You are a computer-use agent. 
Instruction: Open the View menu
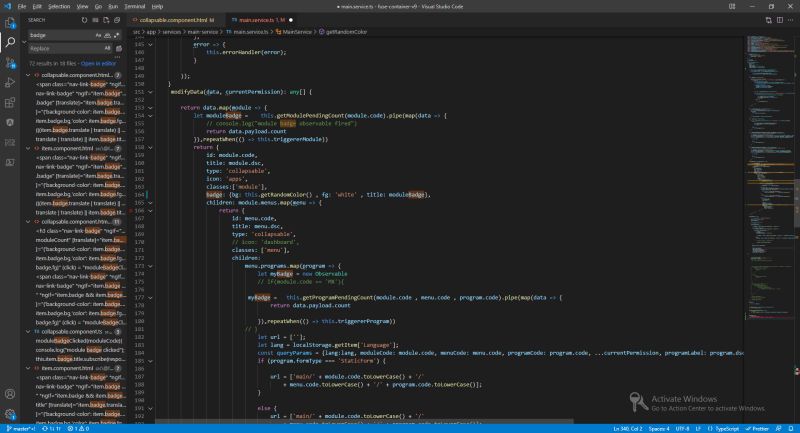click(82, 7)
